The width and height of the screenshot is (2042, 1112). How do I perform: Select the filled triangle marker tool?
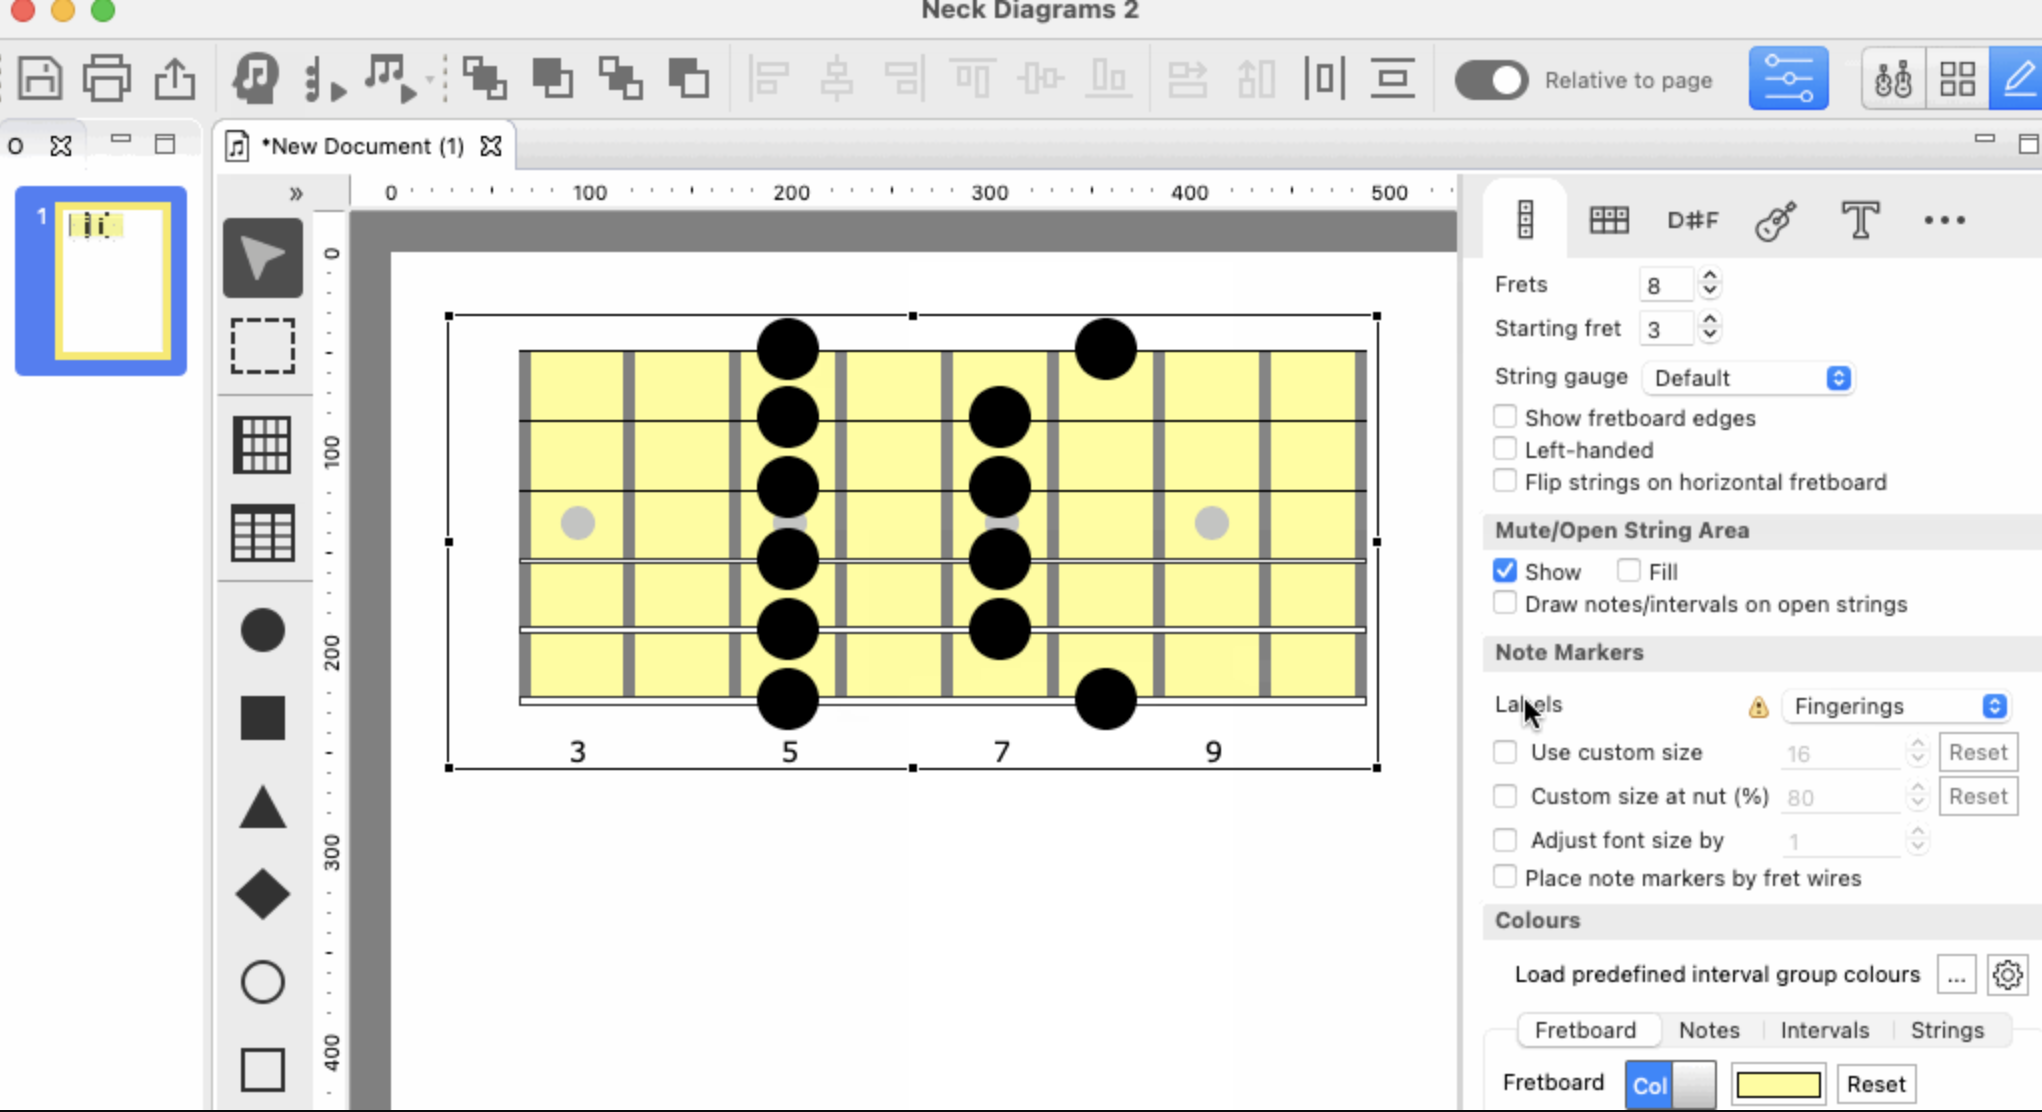click(x=262, y=807)
